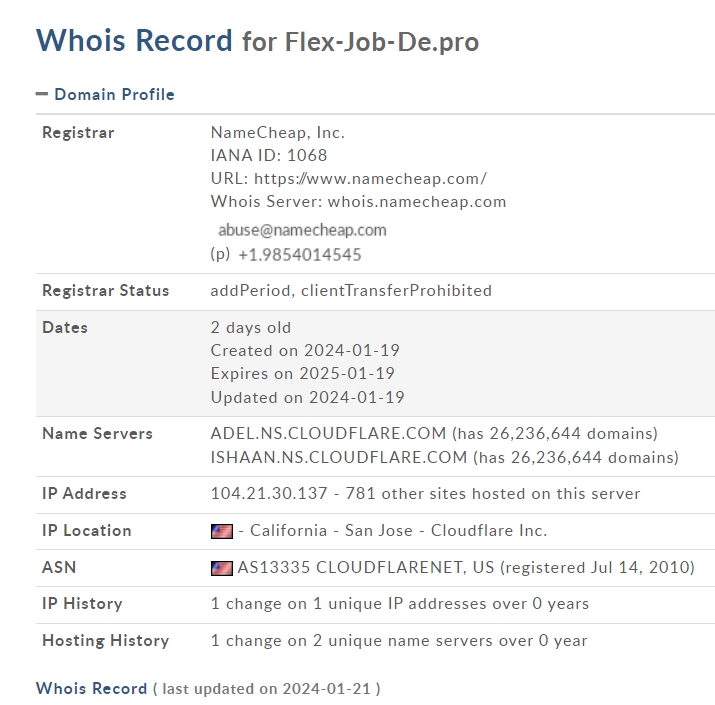Click IP History change summary
The height and width of the screenshot is (705, 715).
[x=400, y=604]
